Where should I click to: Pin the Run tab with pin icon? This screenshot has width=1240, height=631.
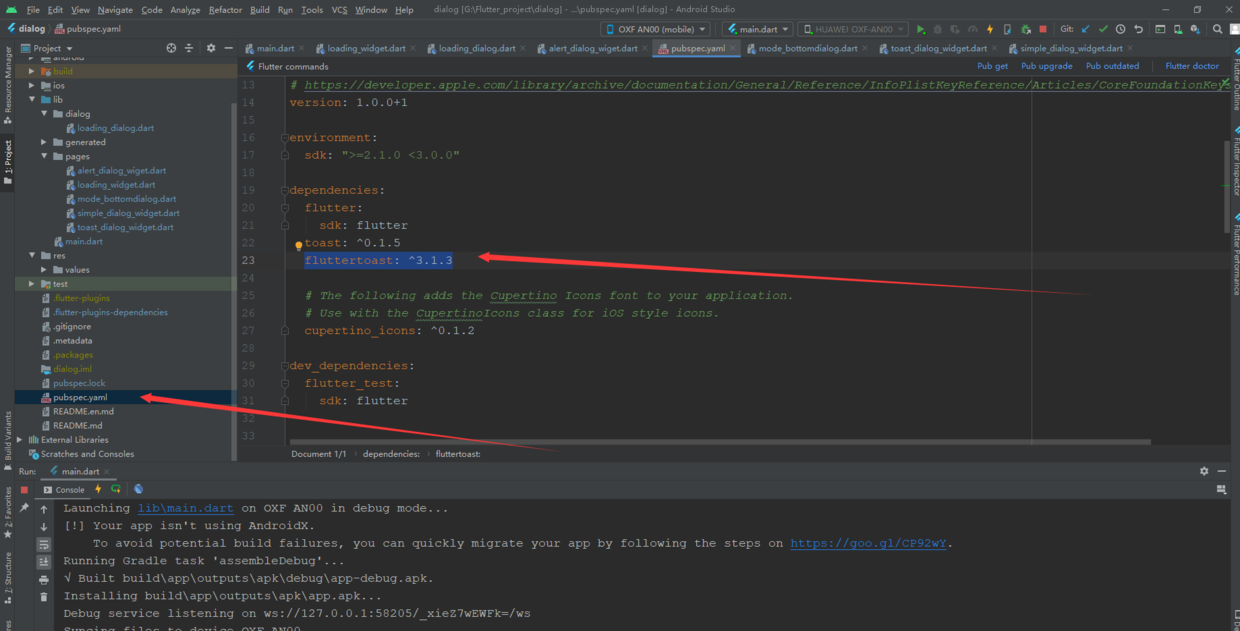tap(24, 508)
